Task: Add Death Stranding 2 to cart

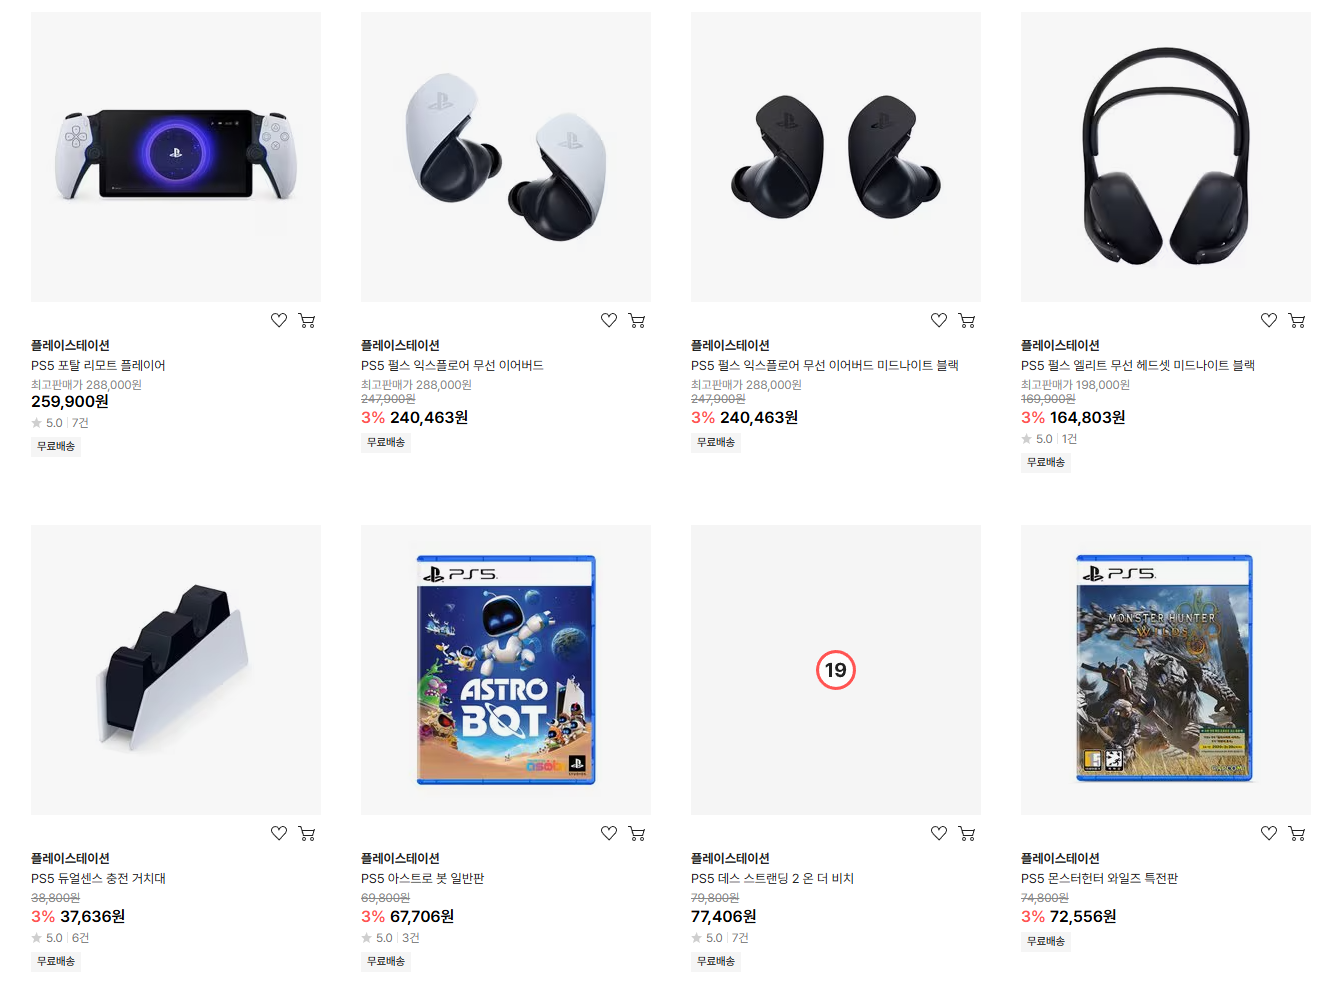Action: [967, 833]
